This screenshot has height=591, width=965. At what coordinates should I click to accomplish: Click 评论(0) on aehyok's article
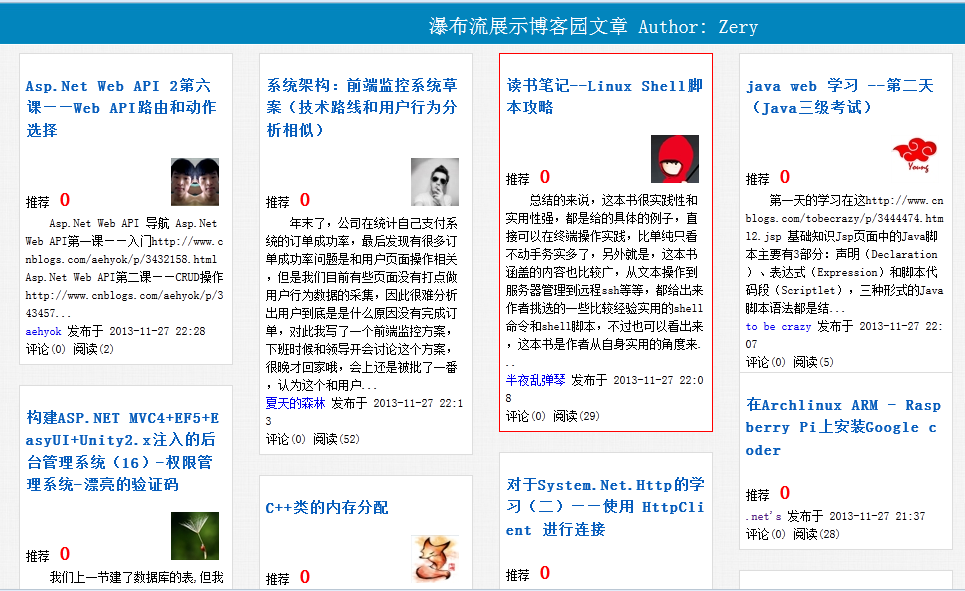tap(46, 349)
